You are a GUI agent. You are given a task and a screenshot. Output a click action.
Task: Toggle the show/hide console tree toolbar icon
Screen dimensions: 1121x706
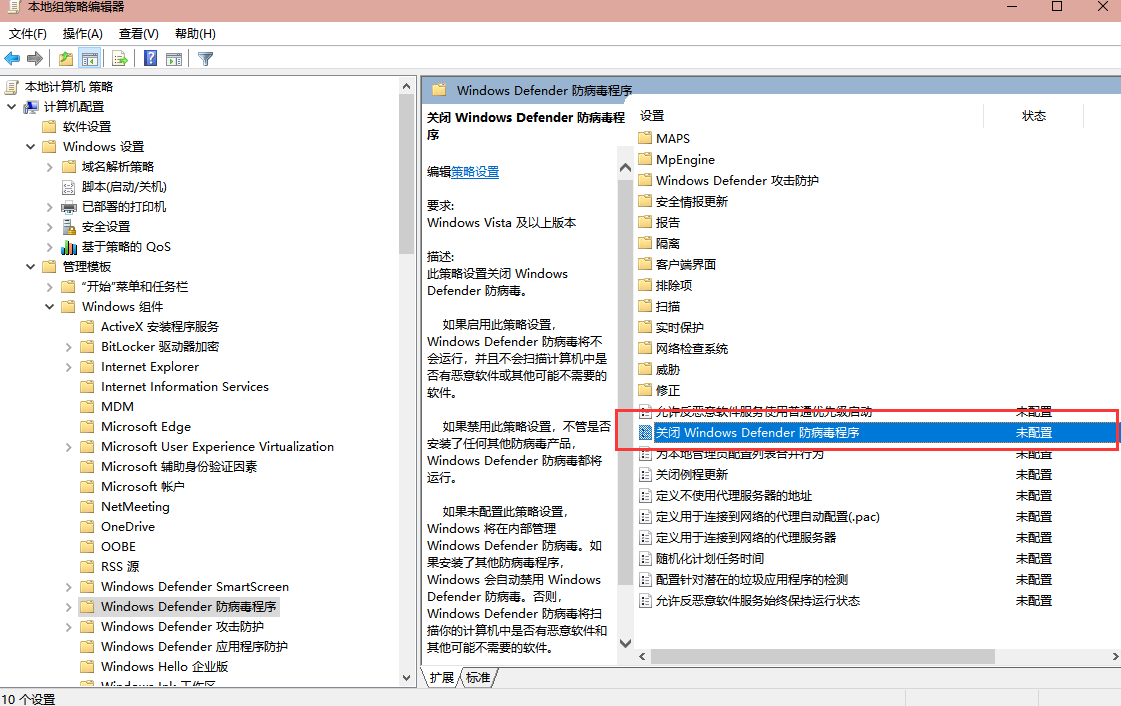(x=89, y=59)
